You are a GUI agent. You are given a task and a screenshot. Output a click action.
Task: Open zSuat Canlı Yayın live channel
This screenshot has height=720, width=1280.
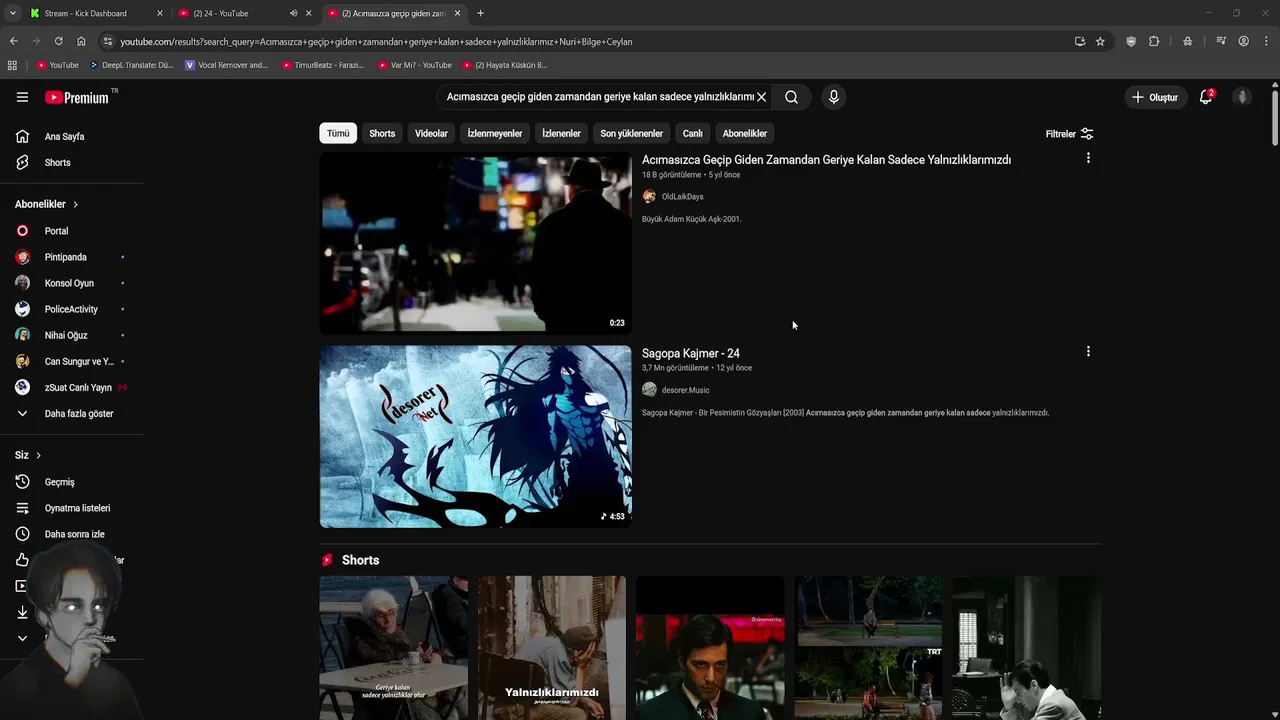78,387
